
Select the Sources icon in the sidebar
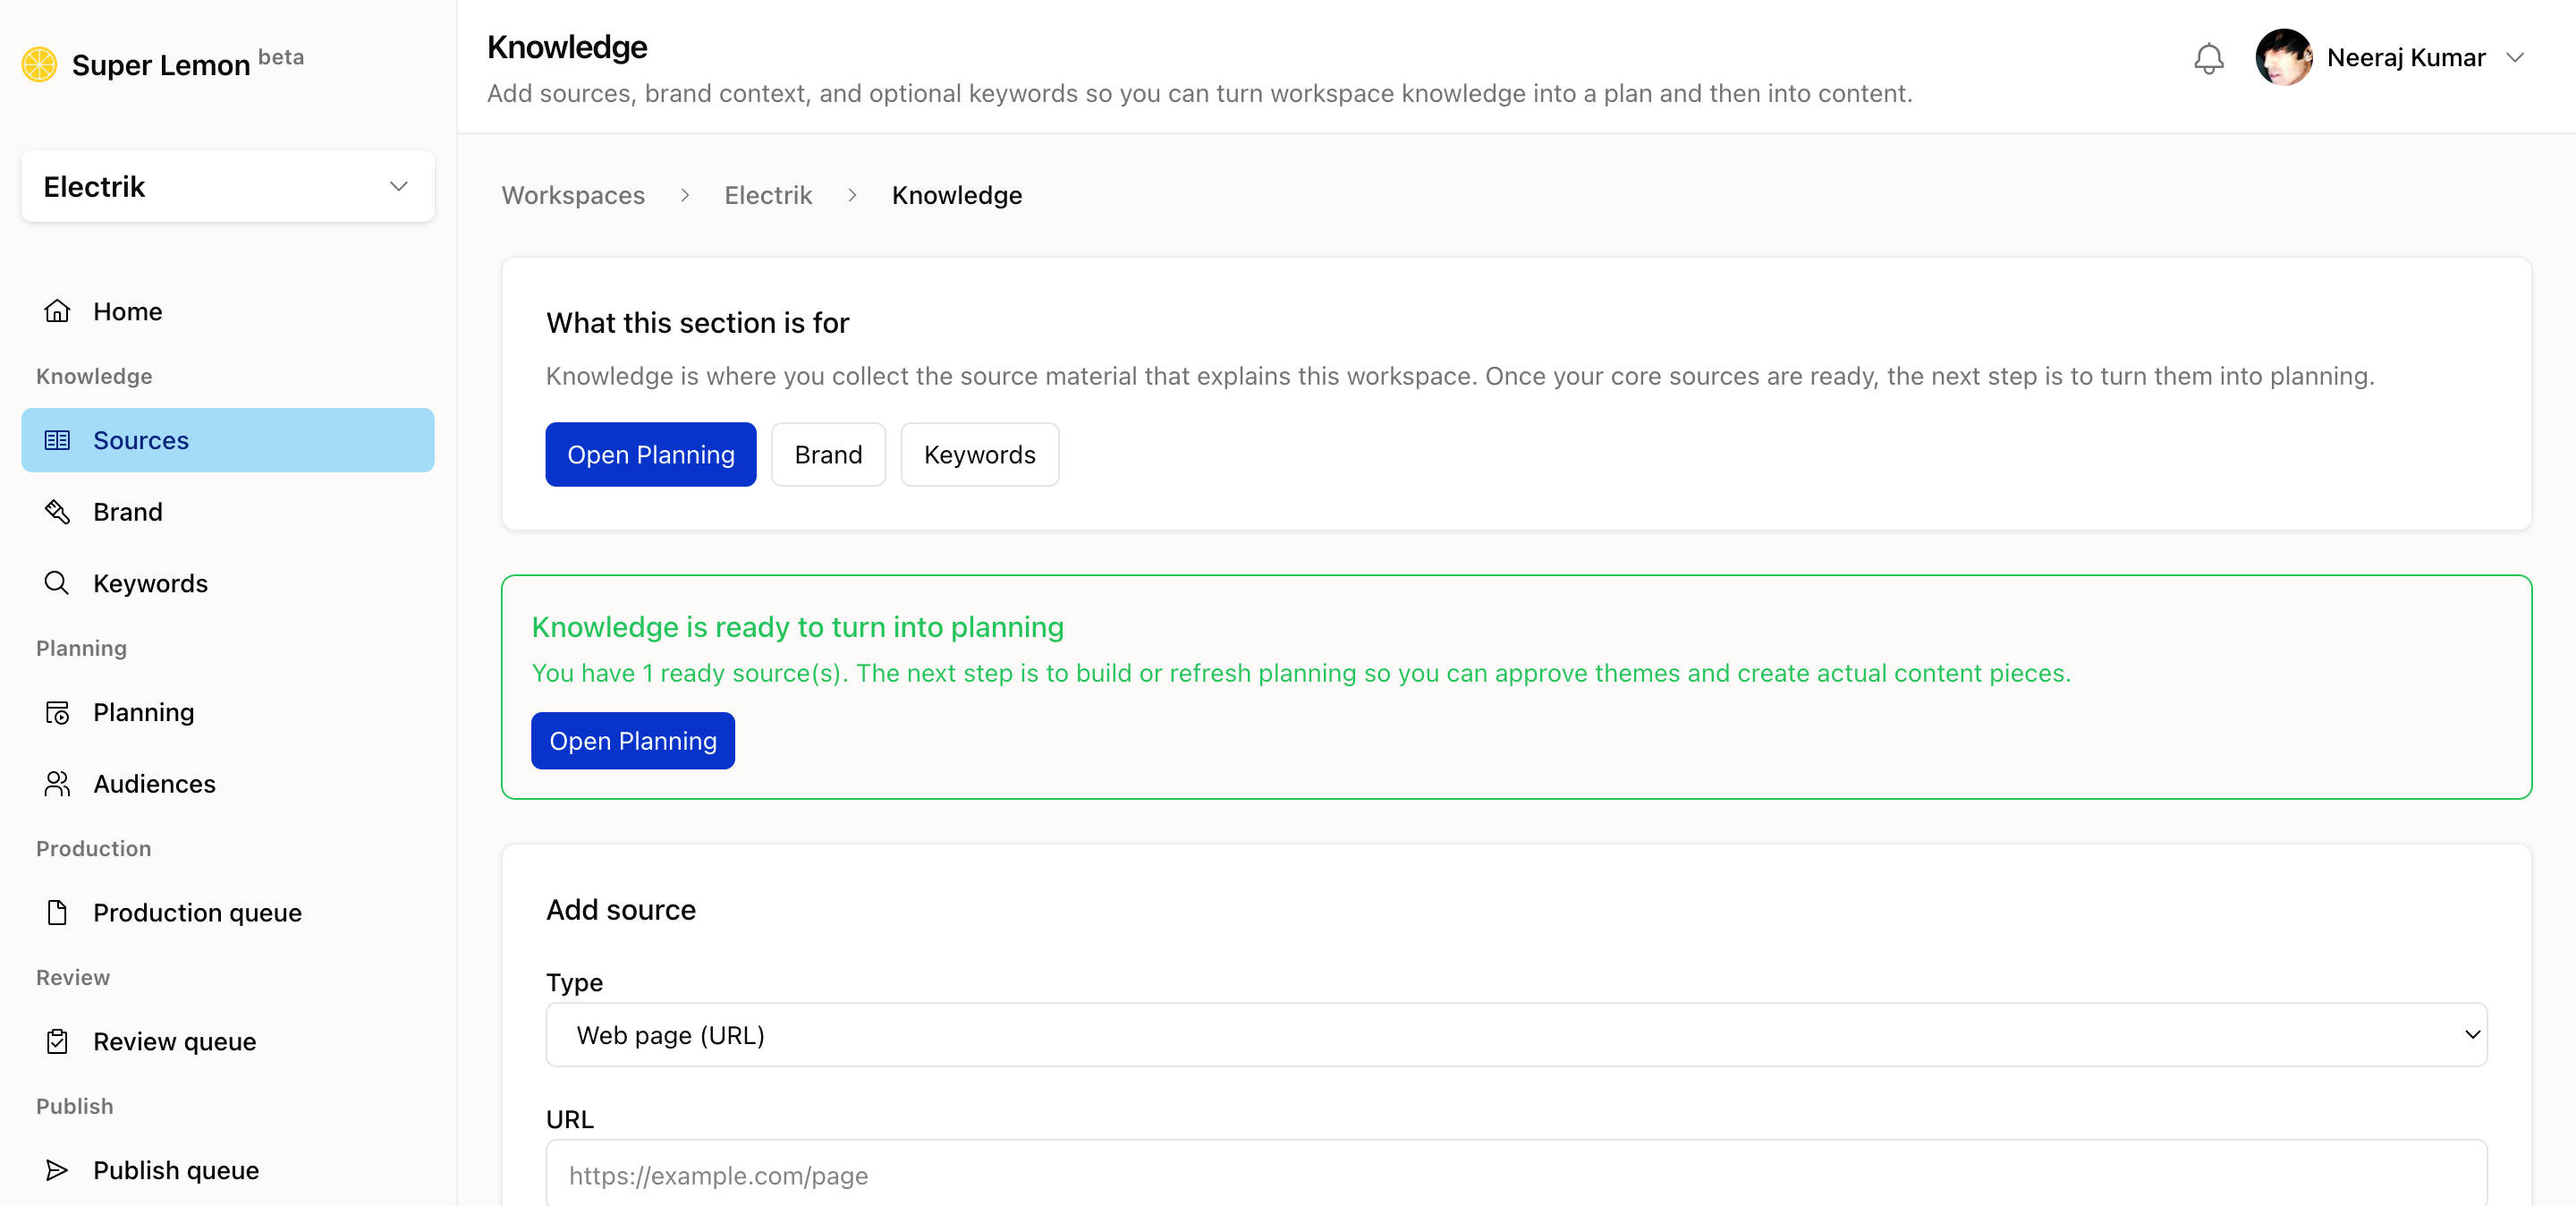[58, 440]
